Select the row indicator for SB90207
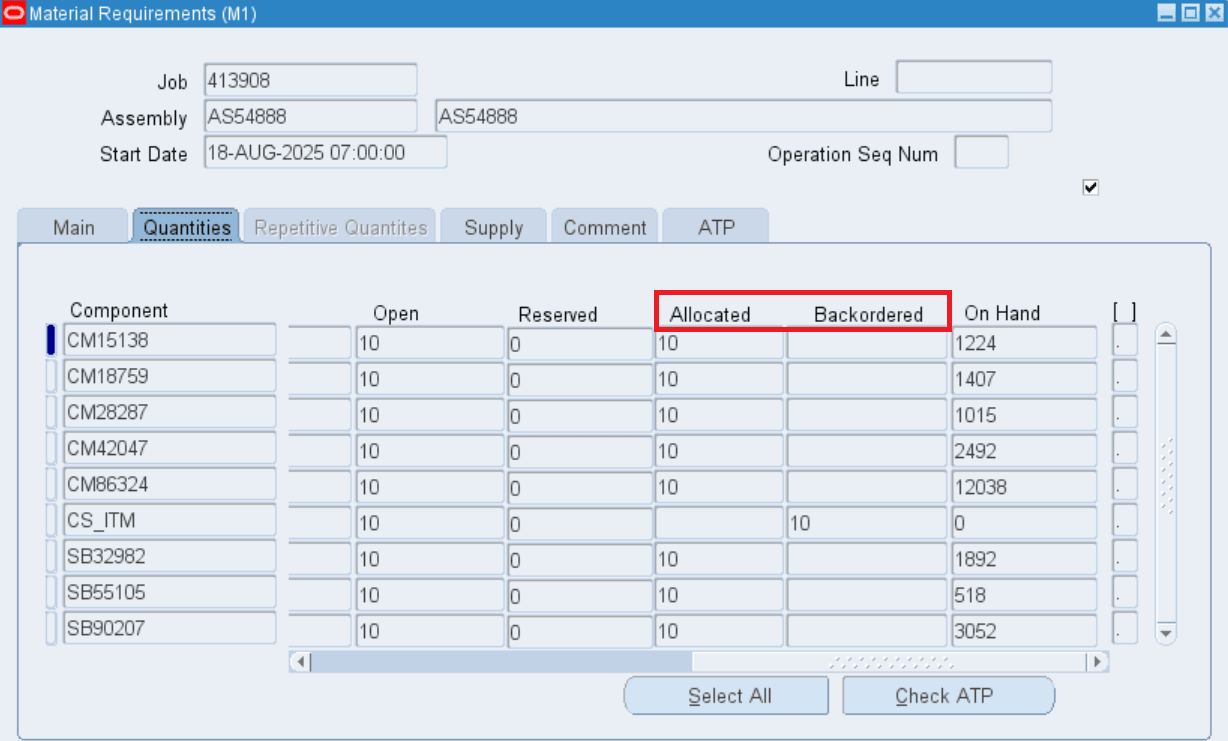The width and height of the screenshot is (1228, 741). point(49,627)
